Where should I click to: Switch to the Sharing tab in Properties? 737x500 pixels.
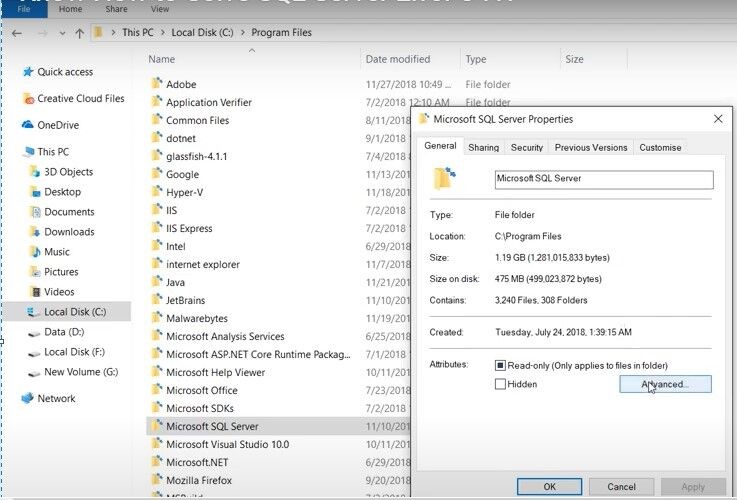484,148
